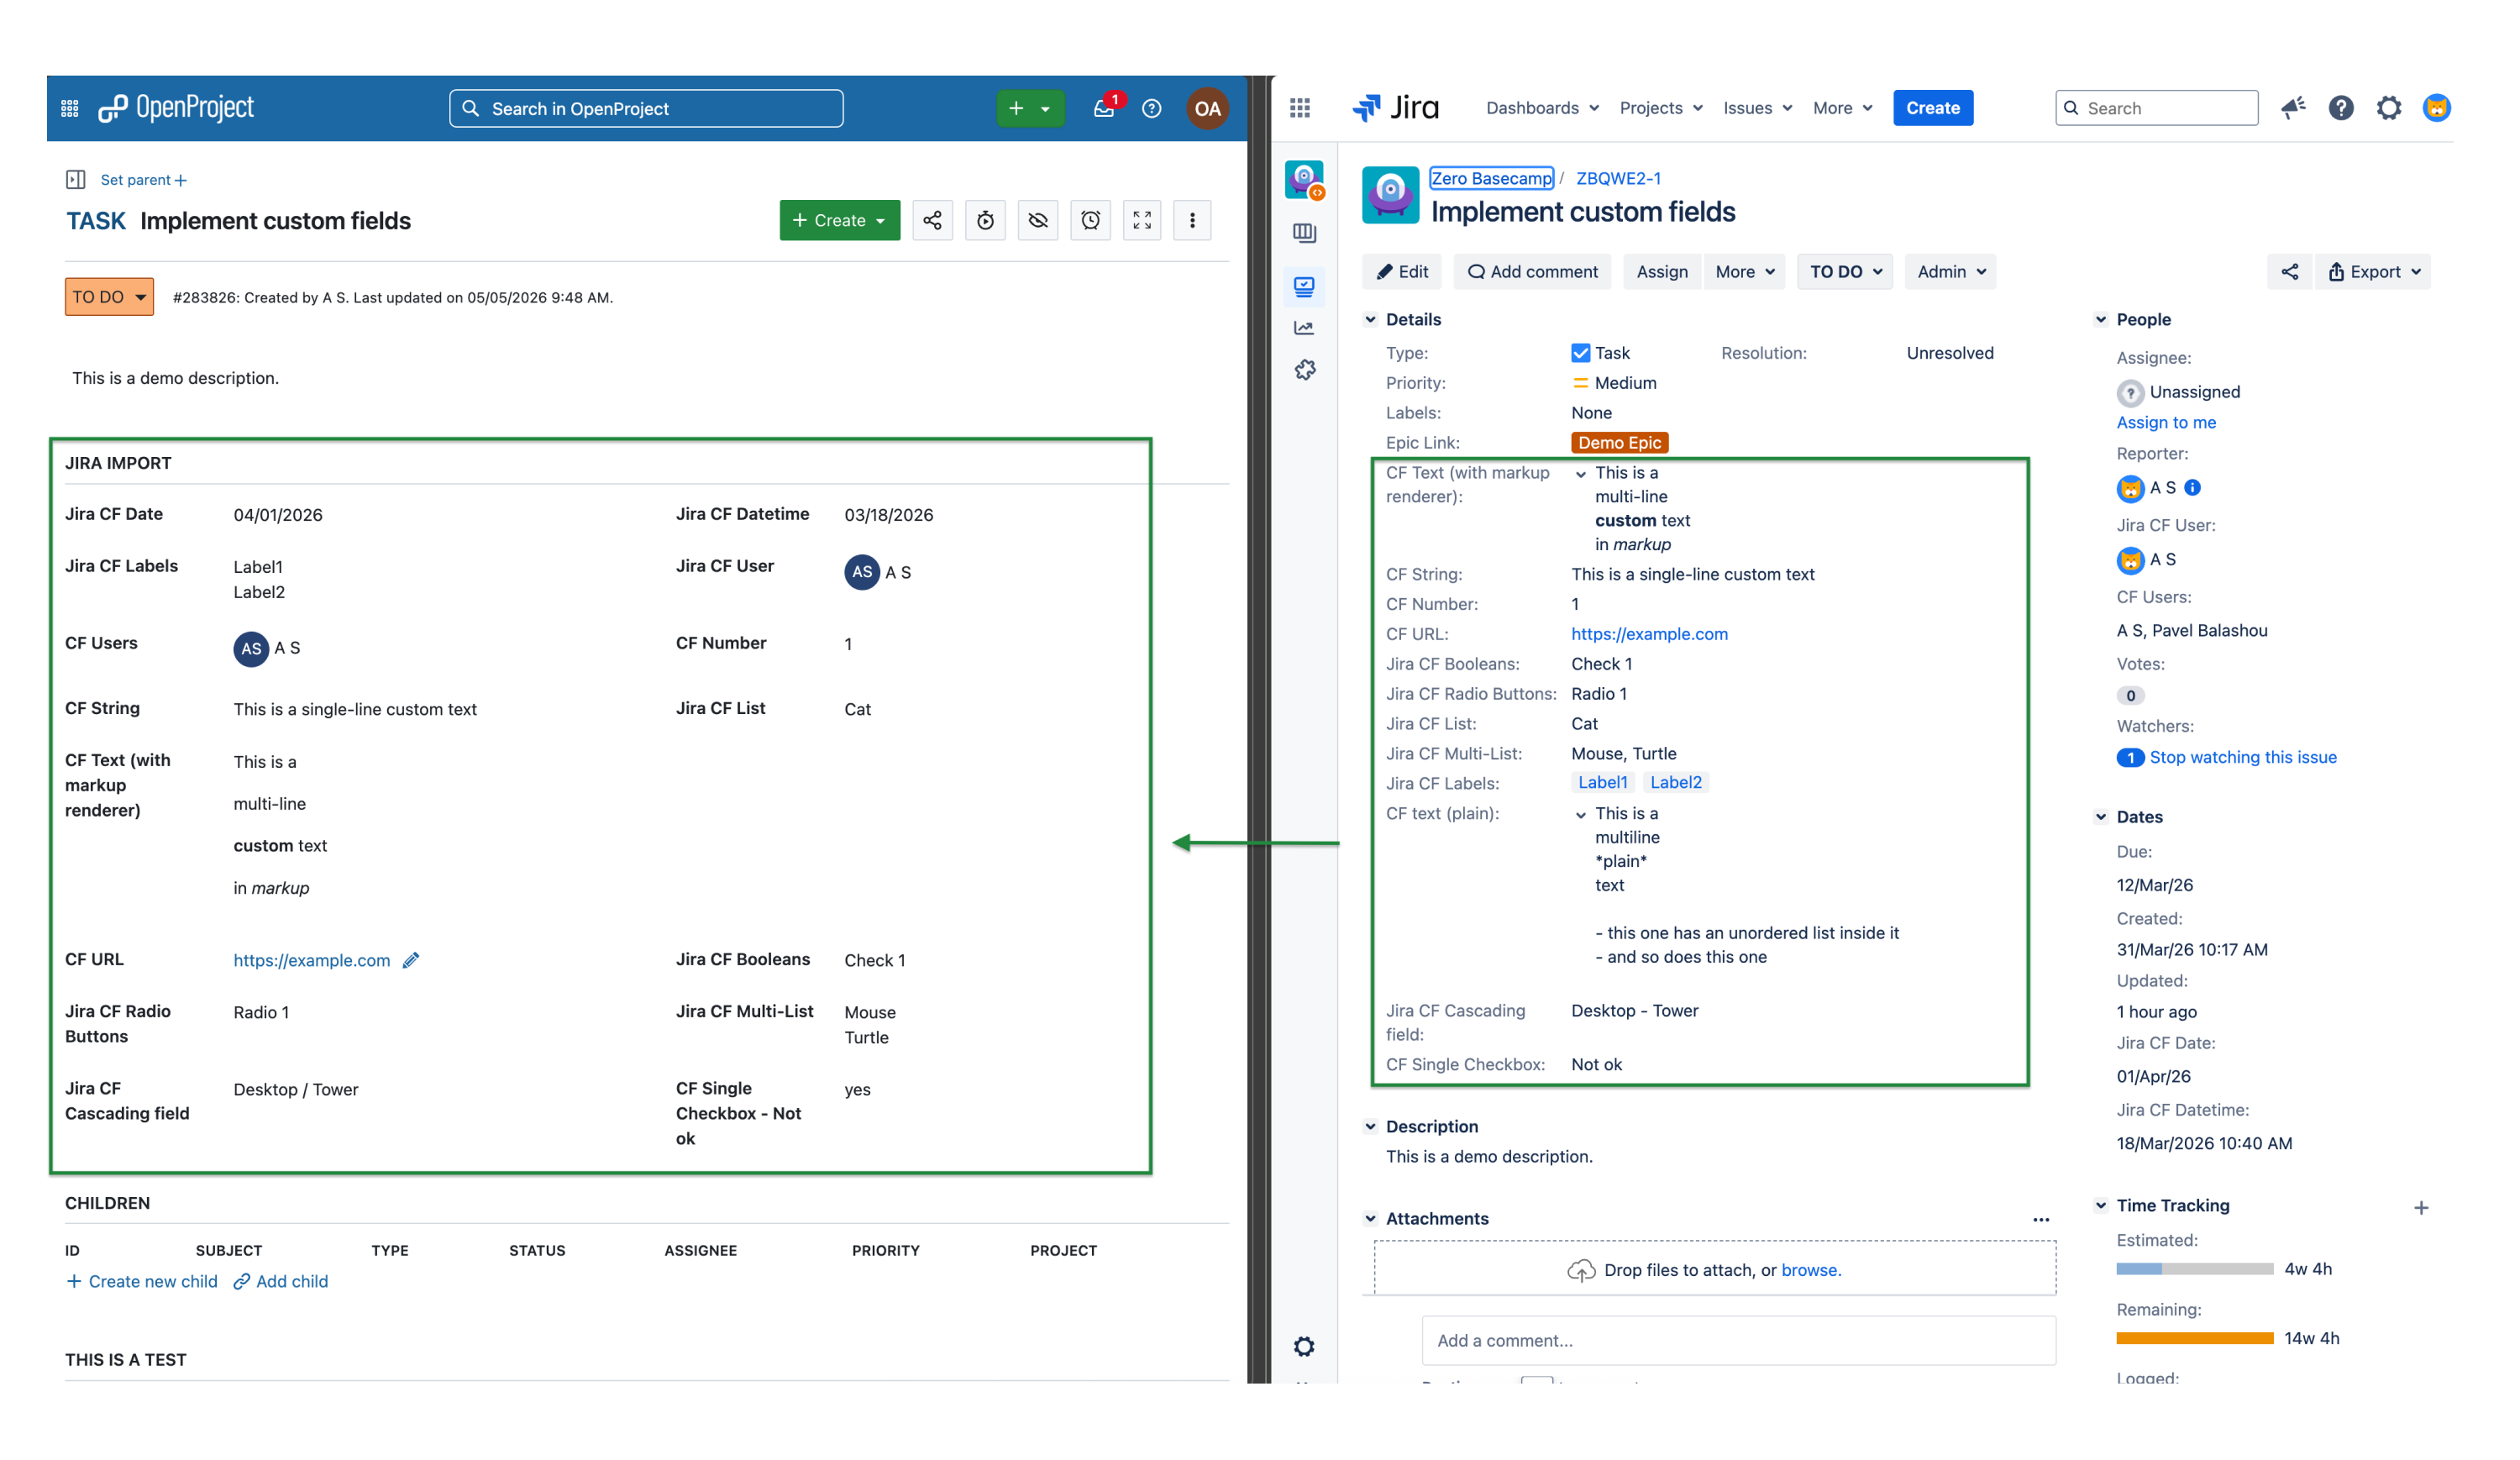The width and height of the screenshot is (2520, 1460).
Task: Open the Jira Admin dropdown
Action: [1951, 272]
